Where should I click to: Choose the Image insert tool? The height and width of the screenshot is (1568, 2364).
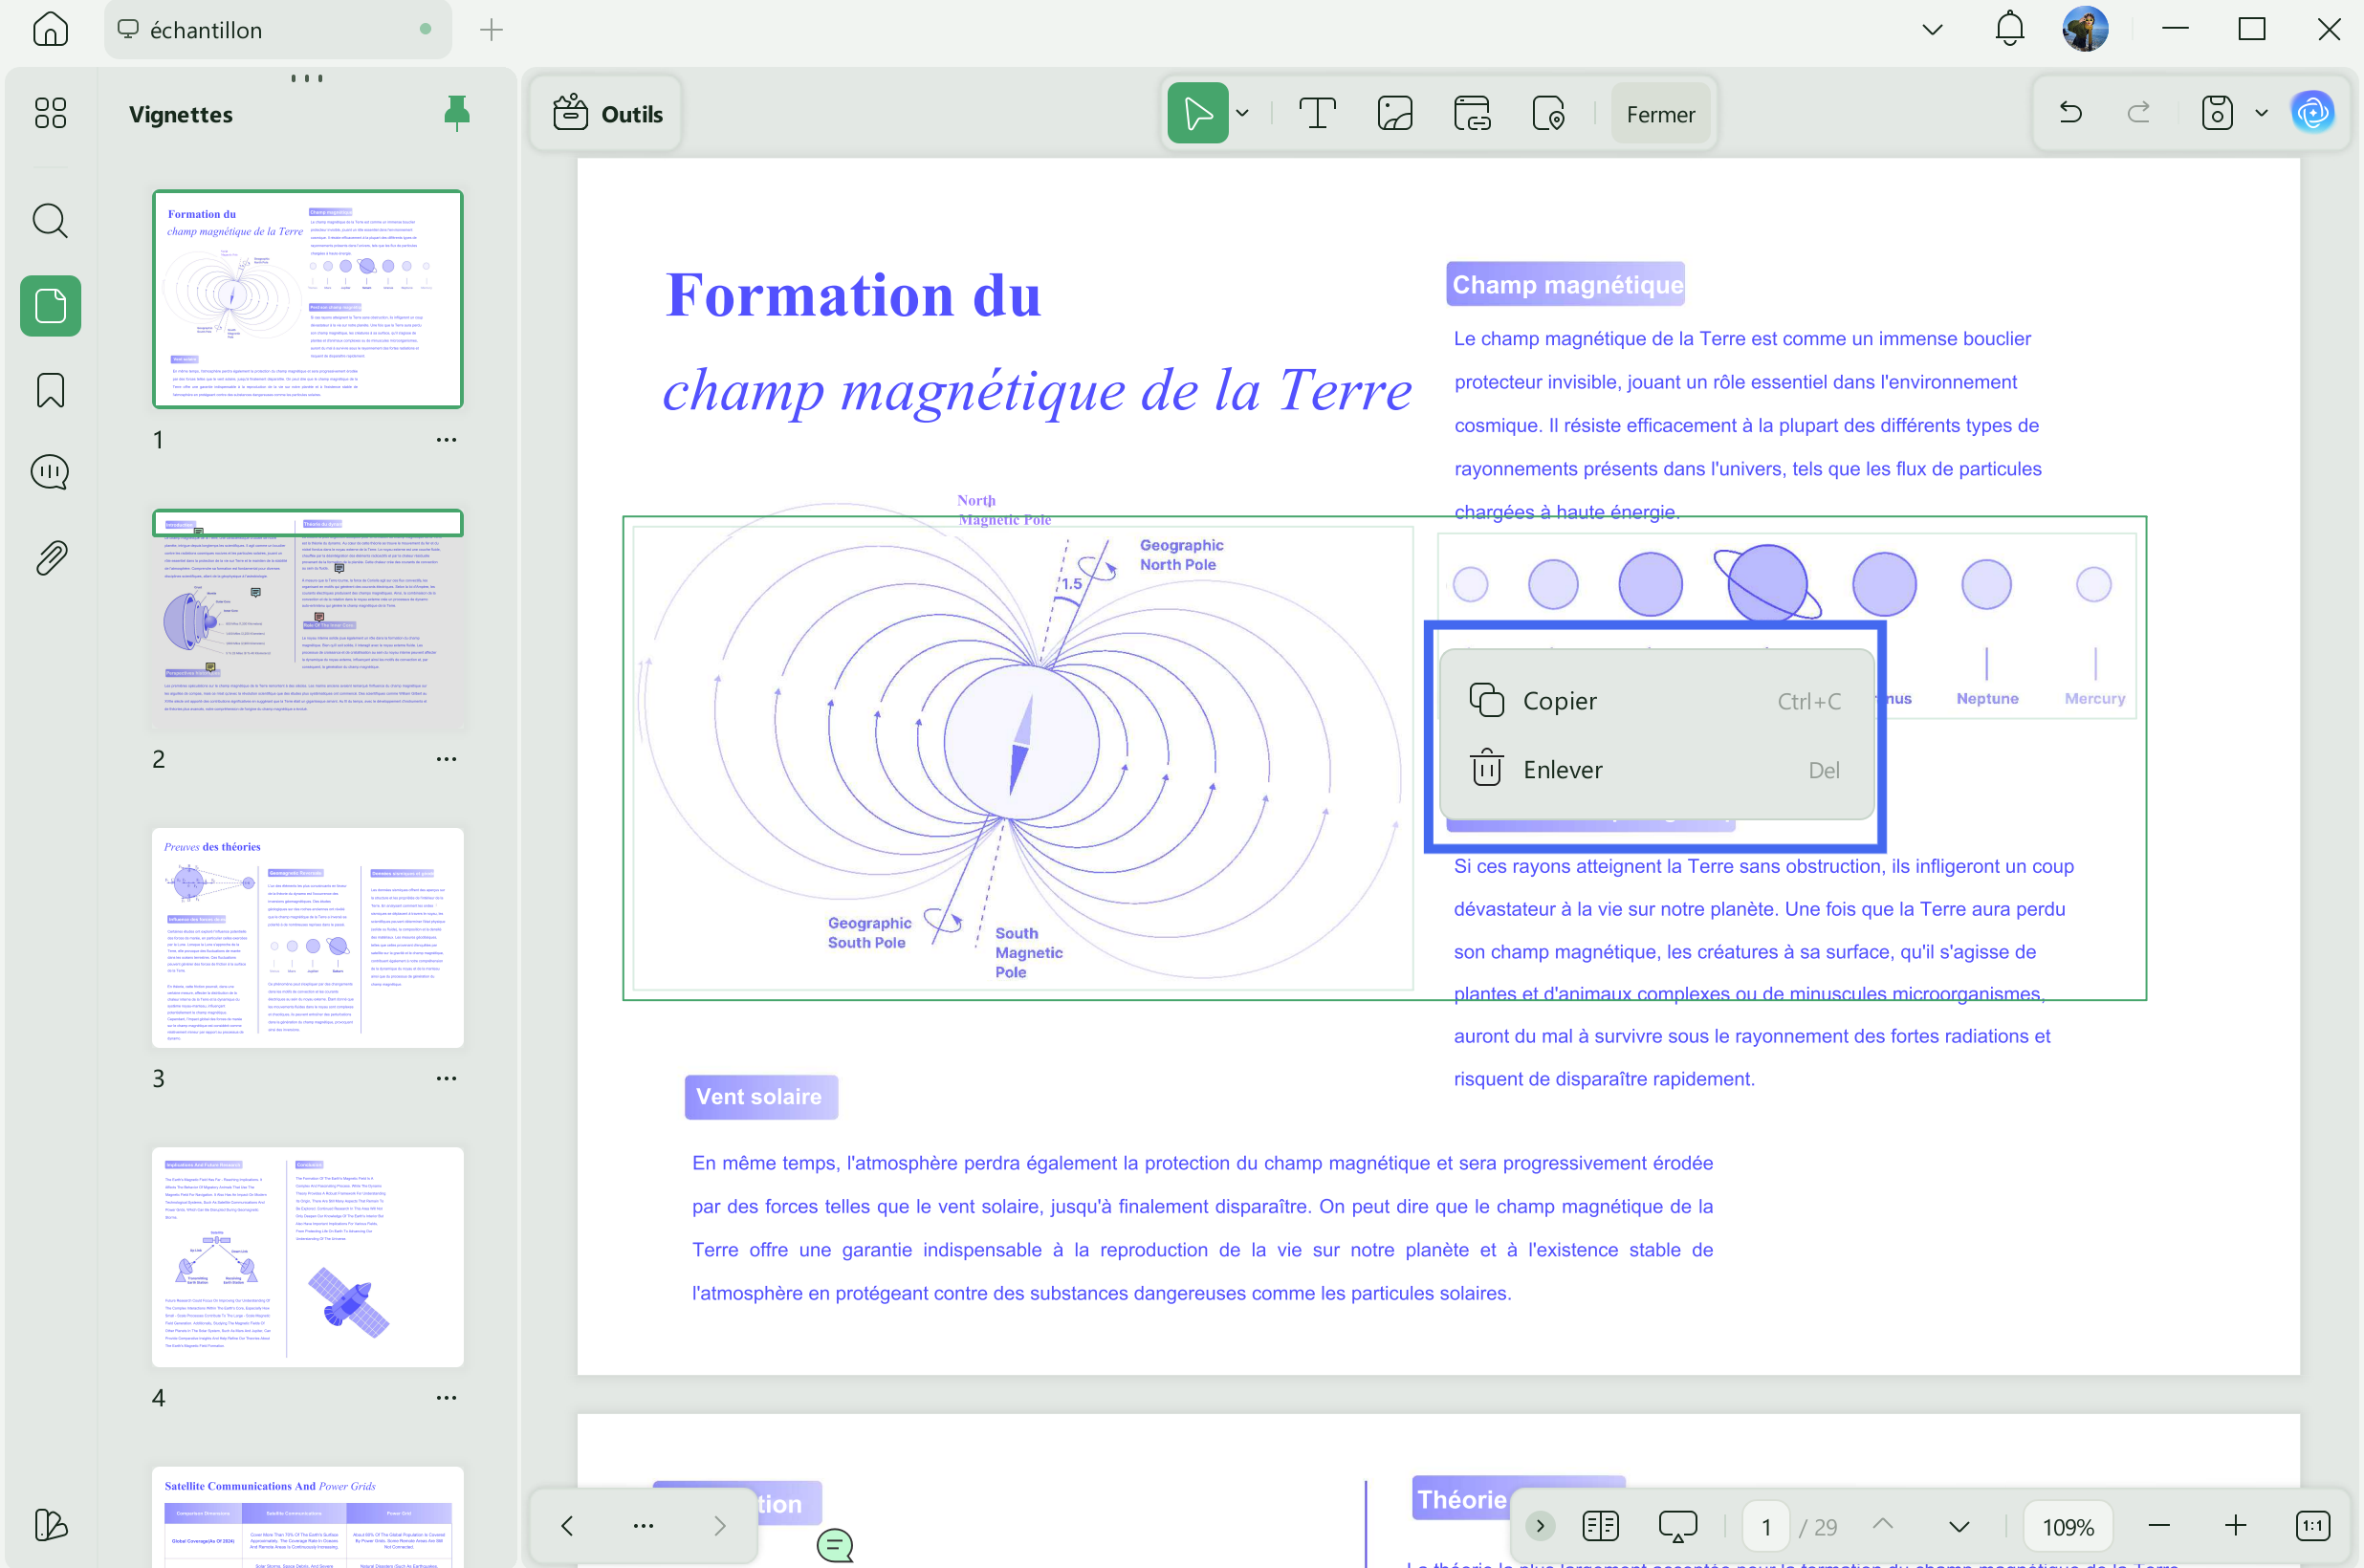click(x=1395, y=113)
